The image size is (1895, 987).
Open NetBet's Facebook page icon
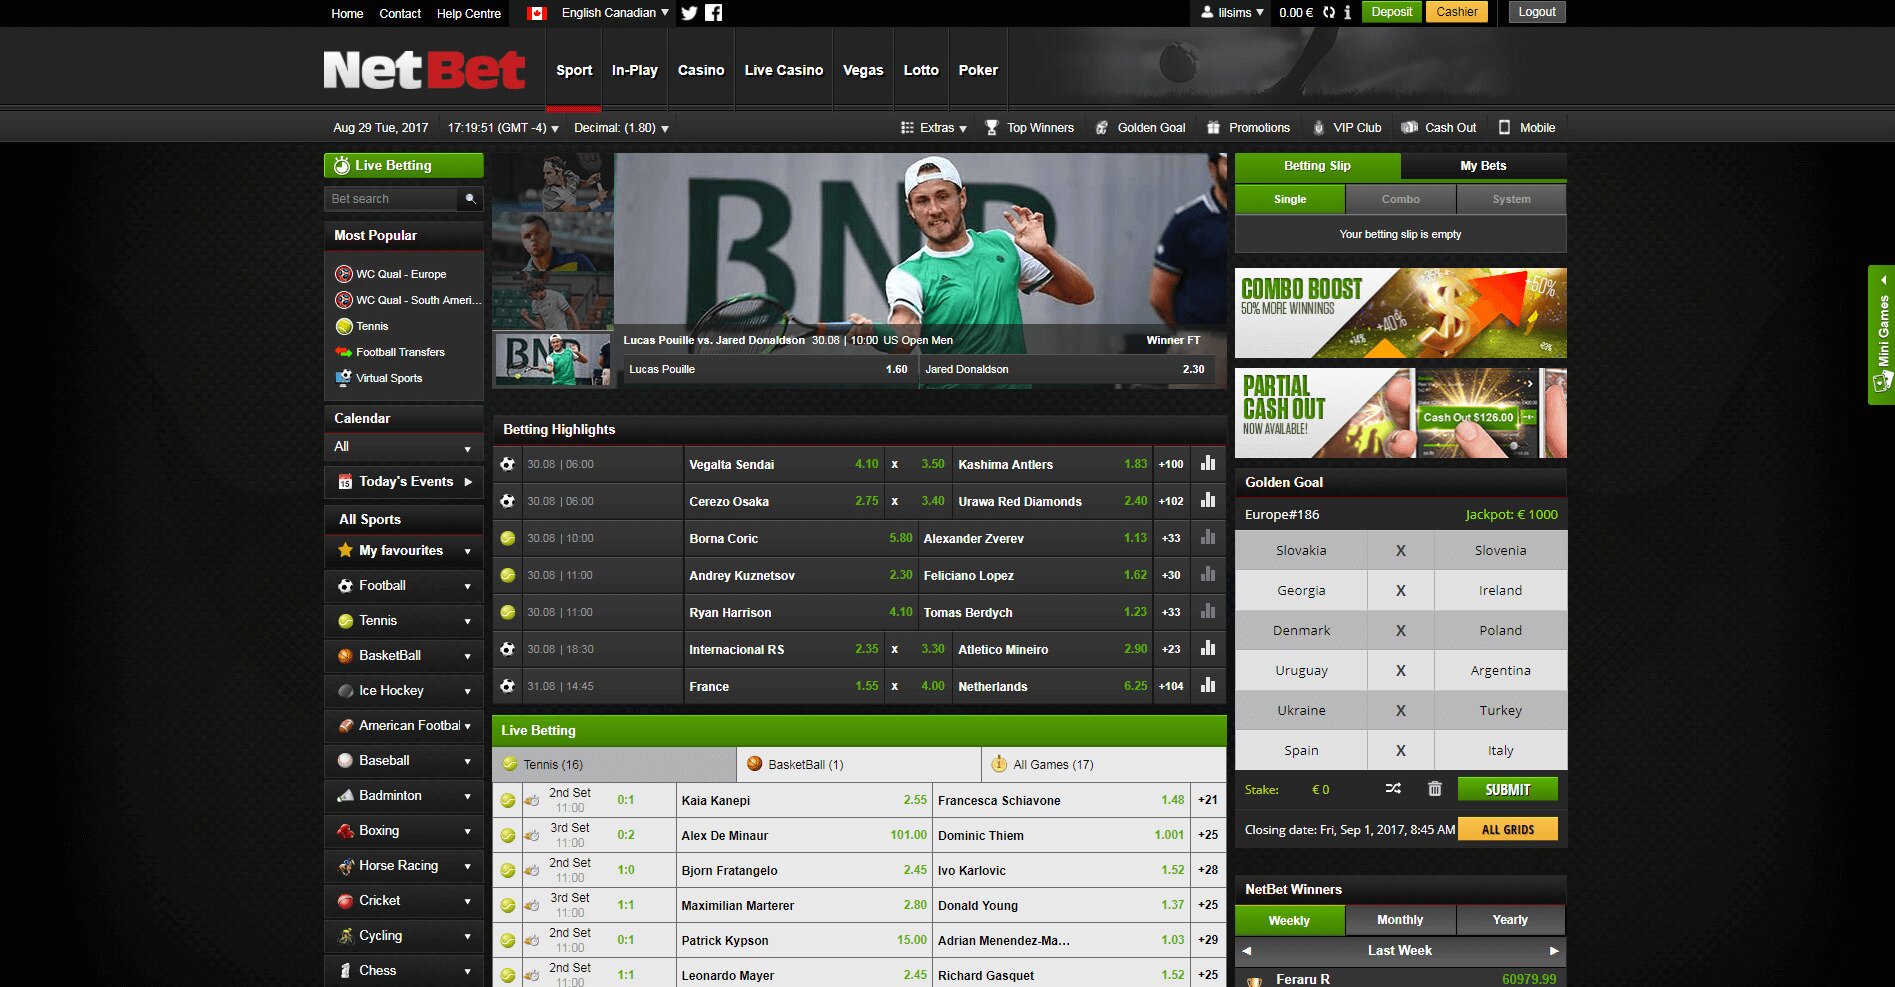pyautogui.click(x=713, y=13)
